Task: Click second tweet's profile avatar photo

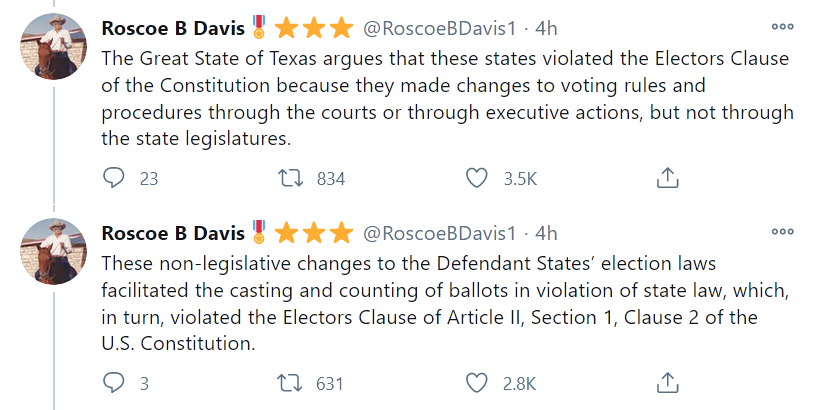Action: click(56, 253)
